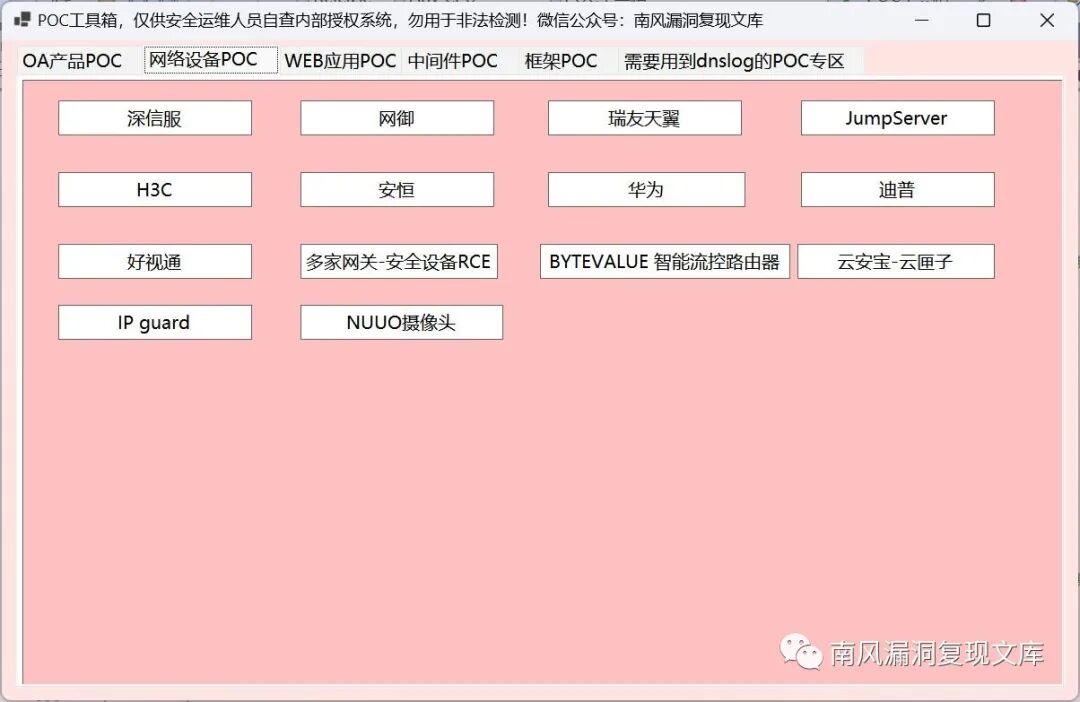Select the 多家网关-安全设备RCE button
The image size is (1080, 702).
pyautogui.click(x=399, y=261)
